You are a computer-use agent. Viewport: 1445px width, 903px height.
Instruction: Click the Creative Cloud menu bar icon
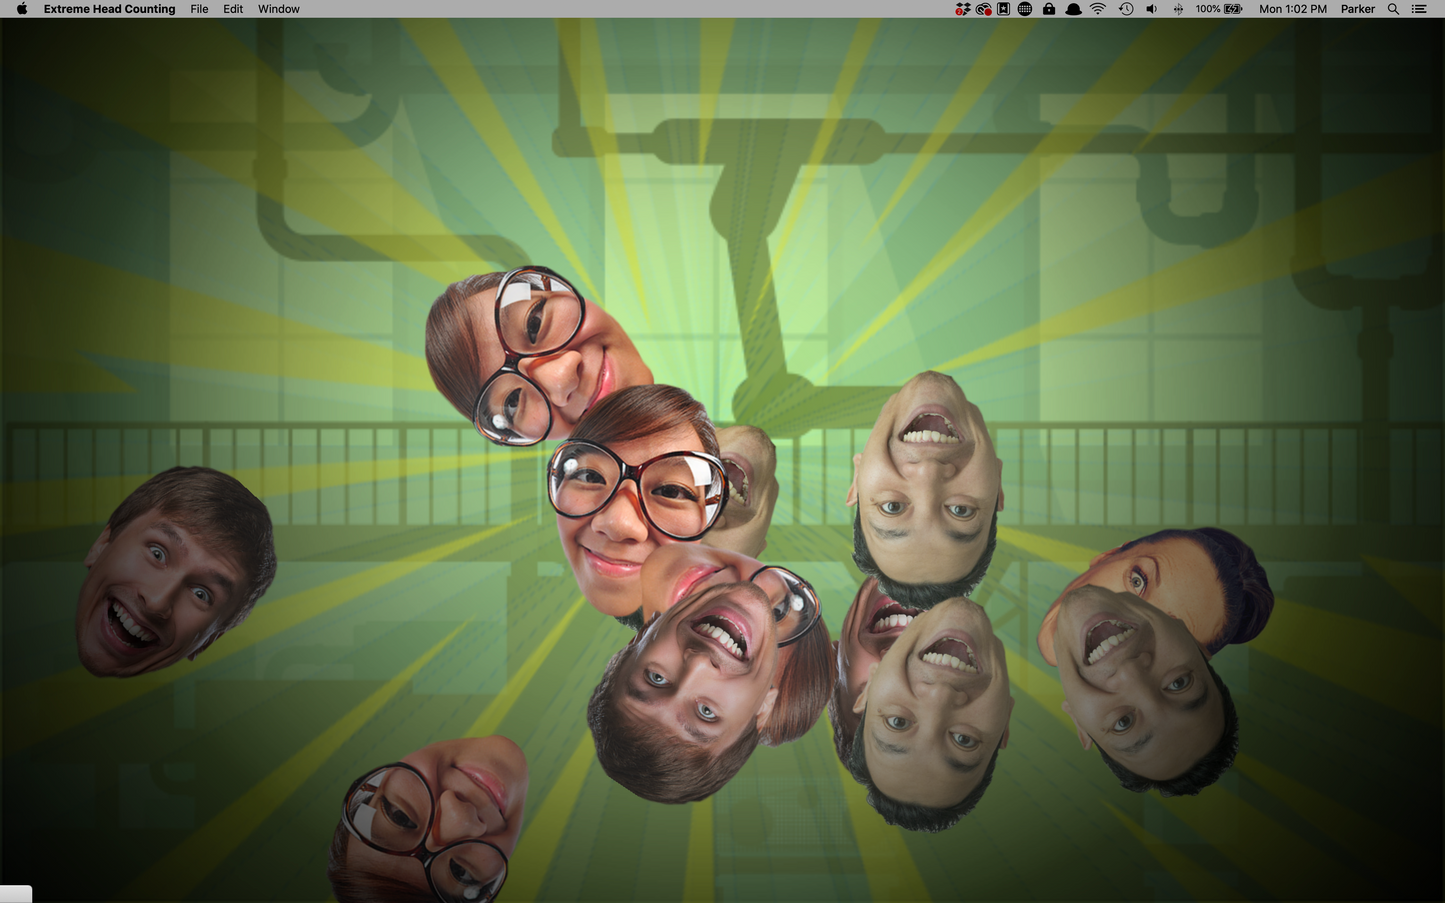click(984, 9)
